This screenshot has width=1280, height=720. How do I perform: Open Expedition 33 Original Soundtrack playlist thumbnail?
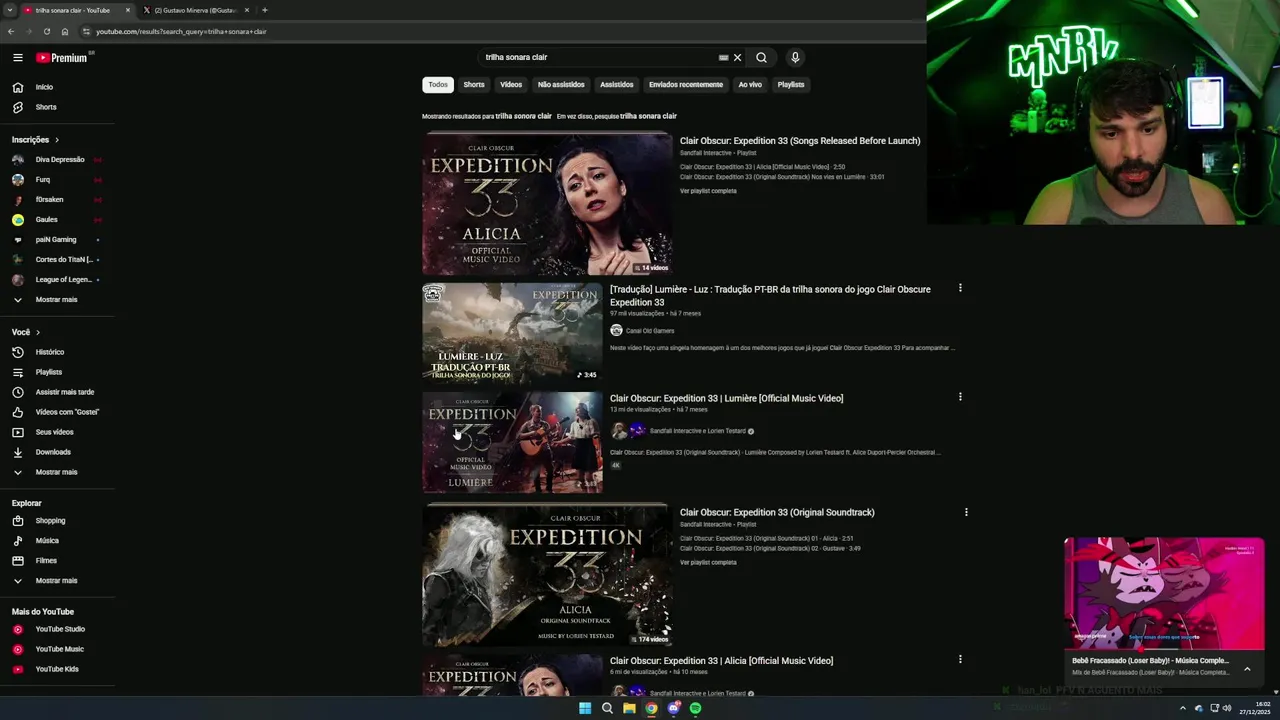coord(547,575)
